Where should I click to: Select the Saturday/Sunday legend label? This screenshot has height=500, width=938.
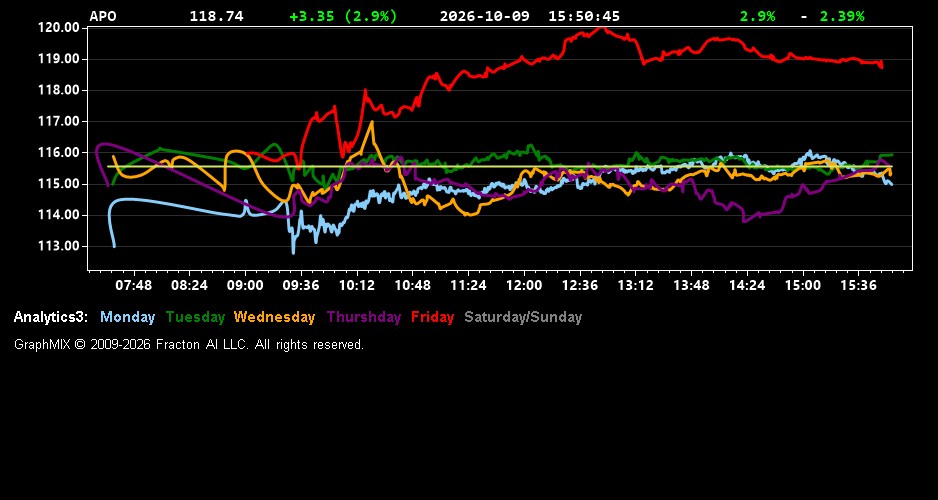point(523,317)
